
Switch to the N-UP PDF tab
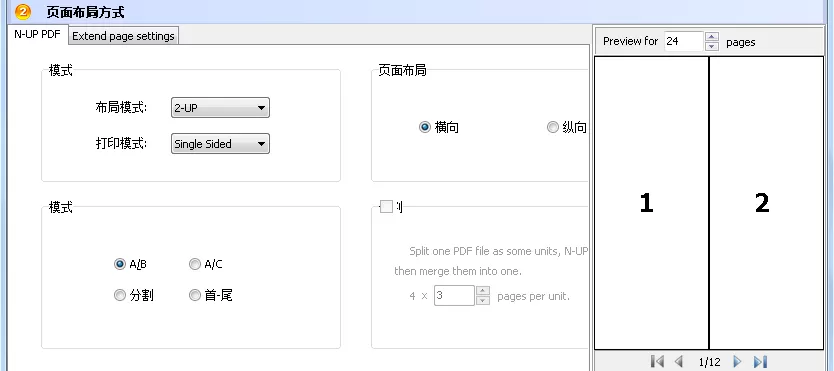coord(37,35)
